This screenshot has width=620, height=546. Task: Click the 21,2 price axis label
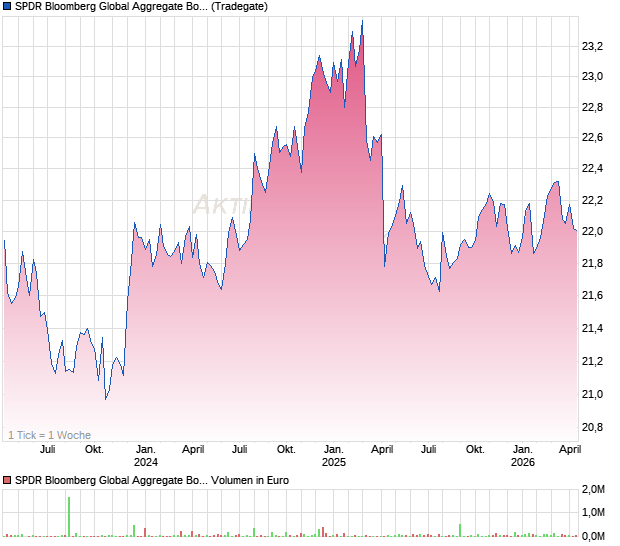click(x=592, y=361)
